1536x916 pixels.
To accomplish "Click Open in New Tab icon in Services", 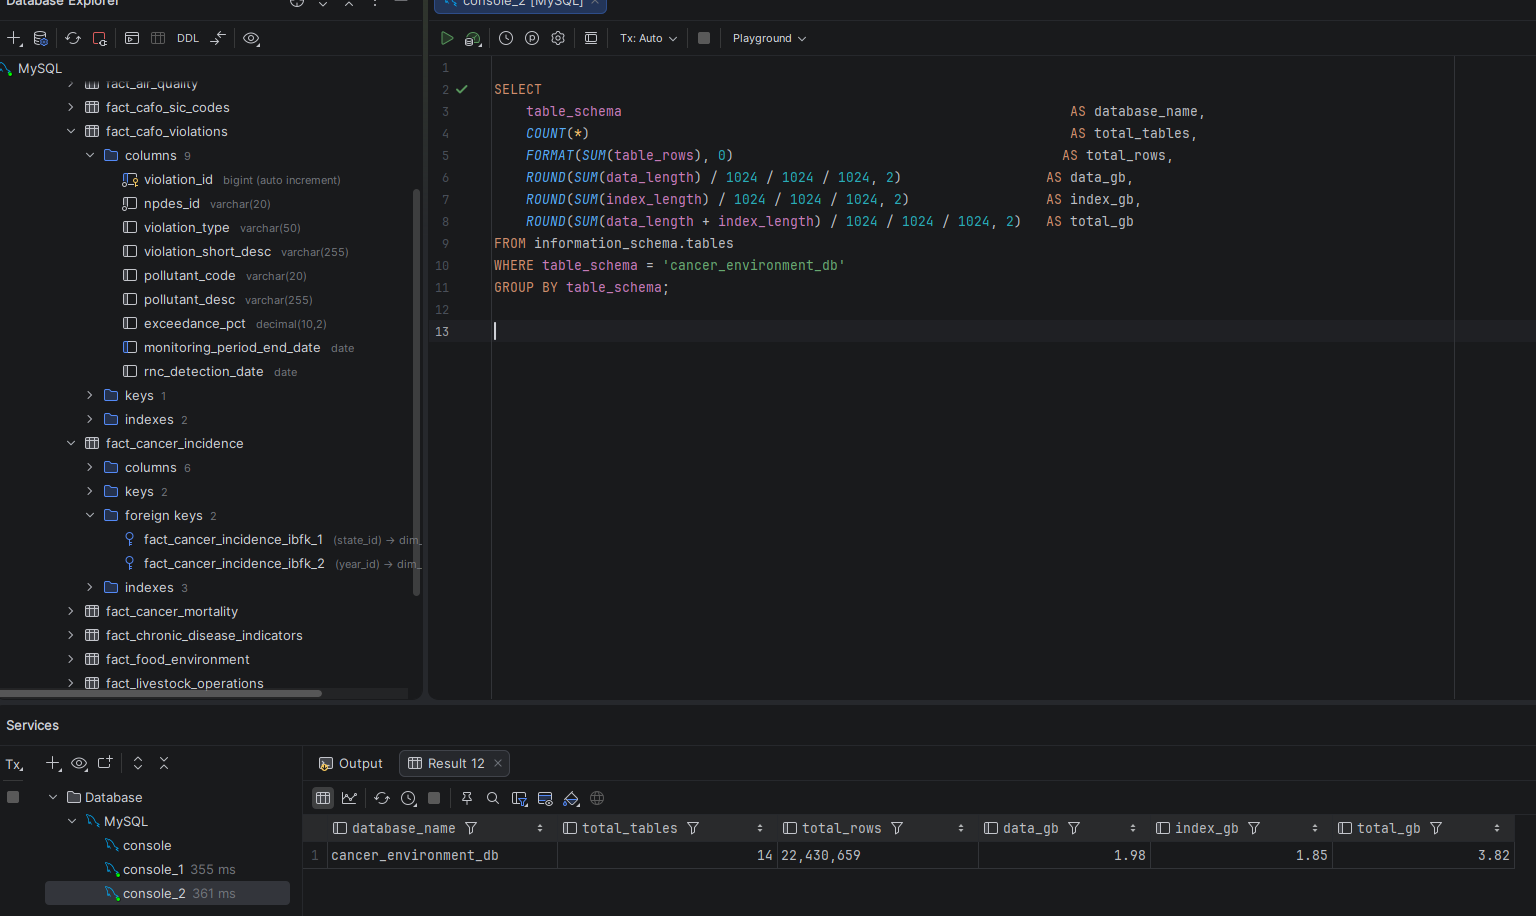I will click(x=105, y=763).
